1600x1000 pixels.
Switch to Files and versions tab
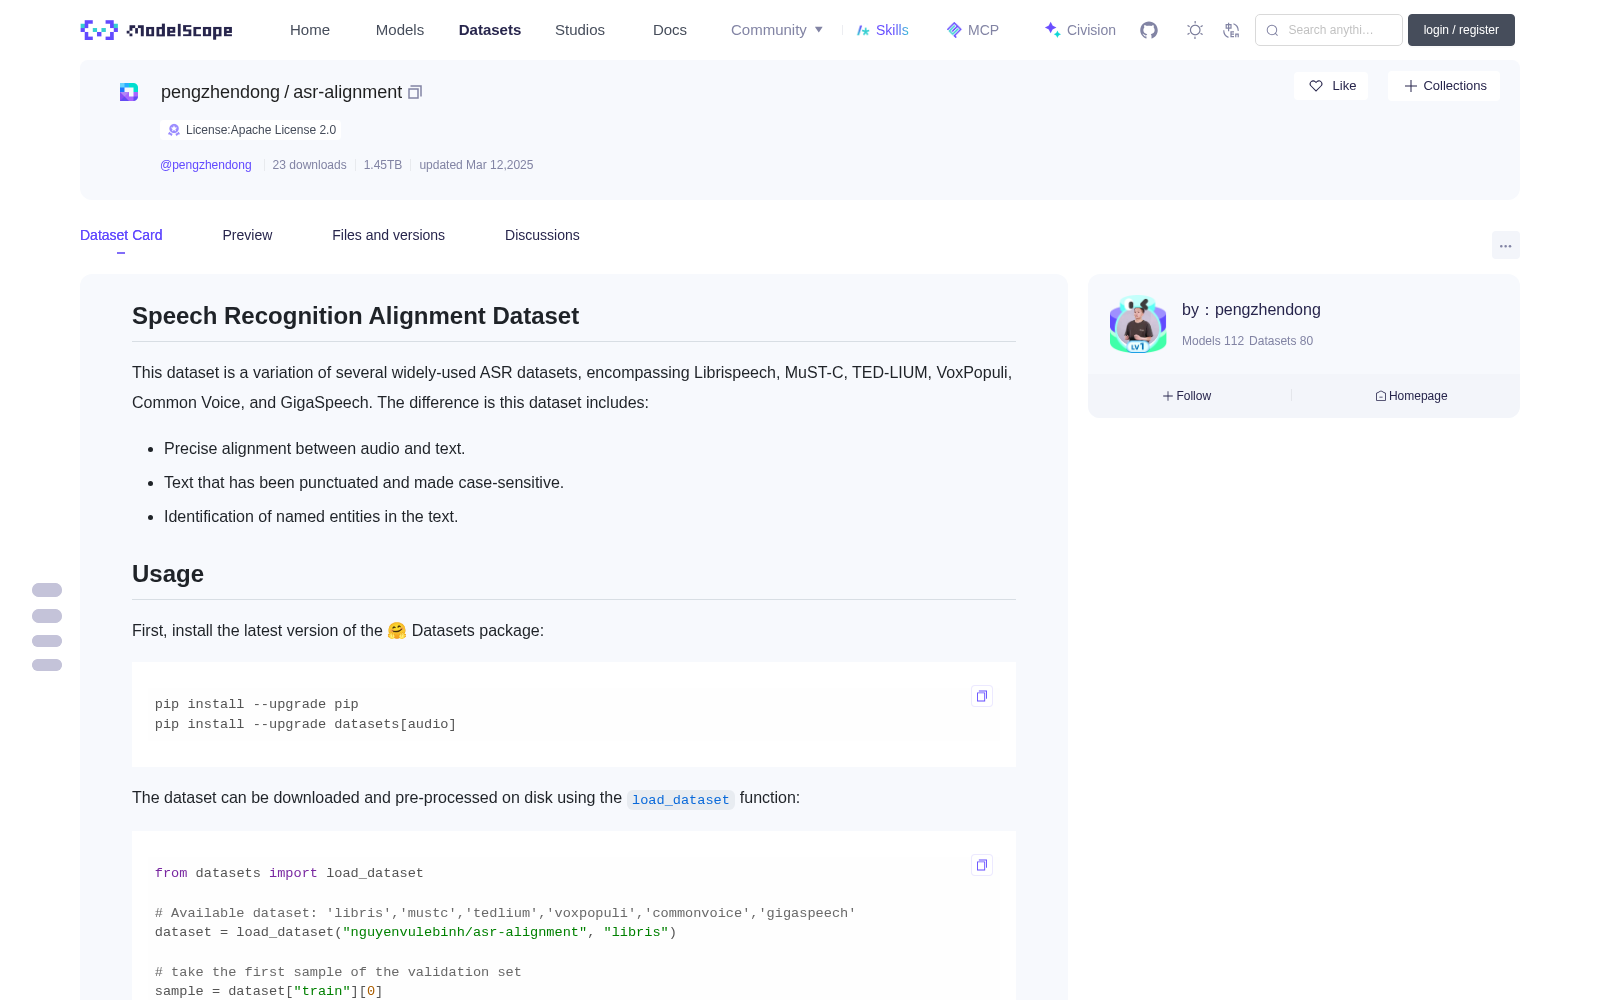pyautogui.click(x=388, y=235)
